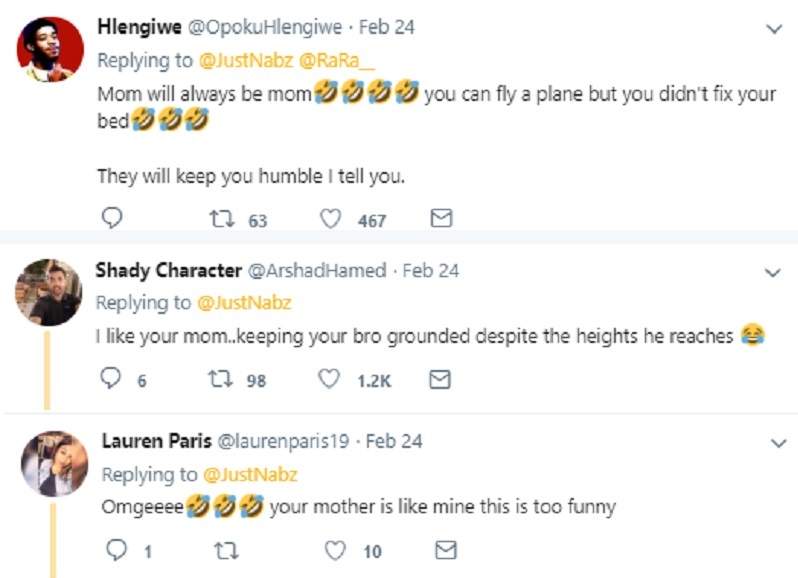Share Lauren Paris's tweet via envelope icon

[447, 550]
